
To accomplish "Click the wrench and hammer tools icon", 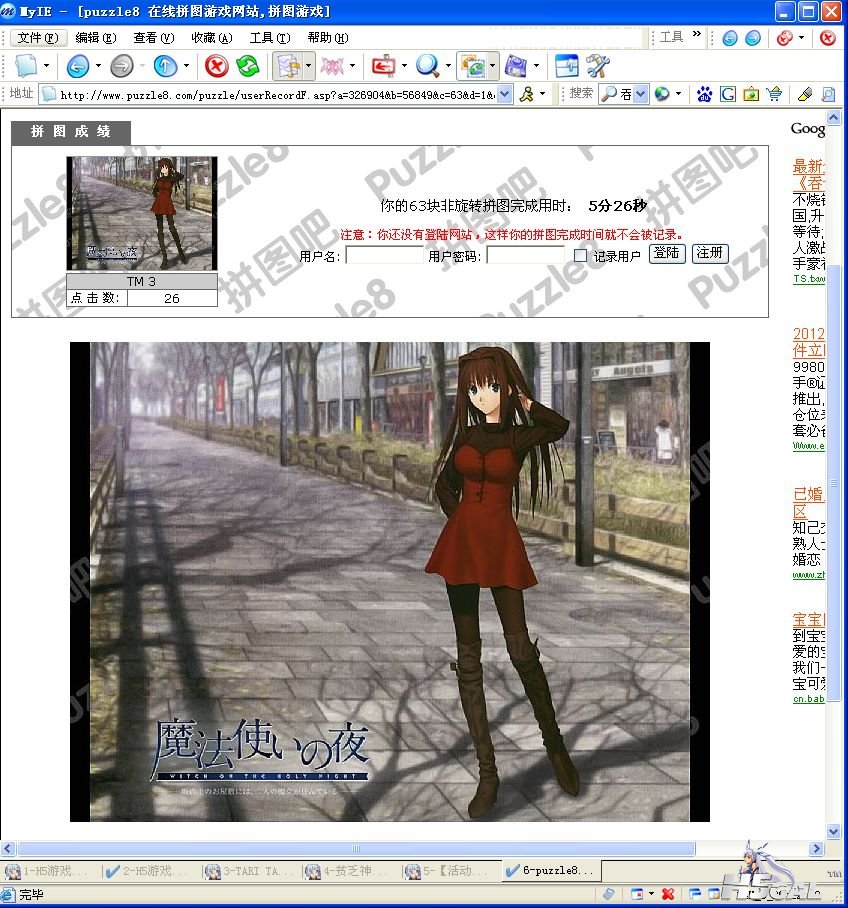I will [597, 66].
